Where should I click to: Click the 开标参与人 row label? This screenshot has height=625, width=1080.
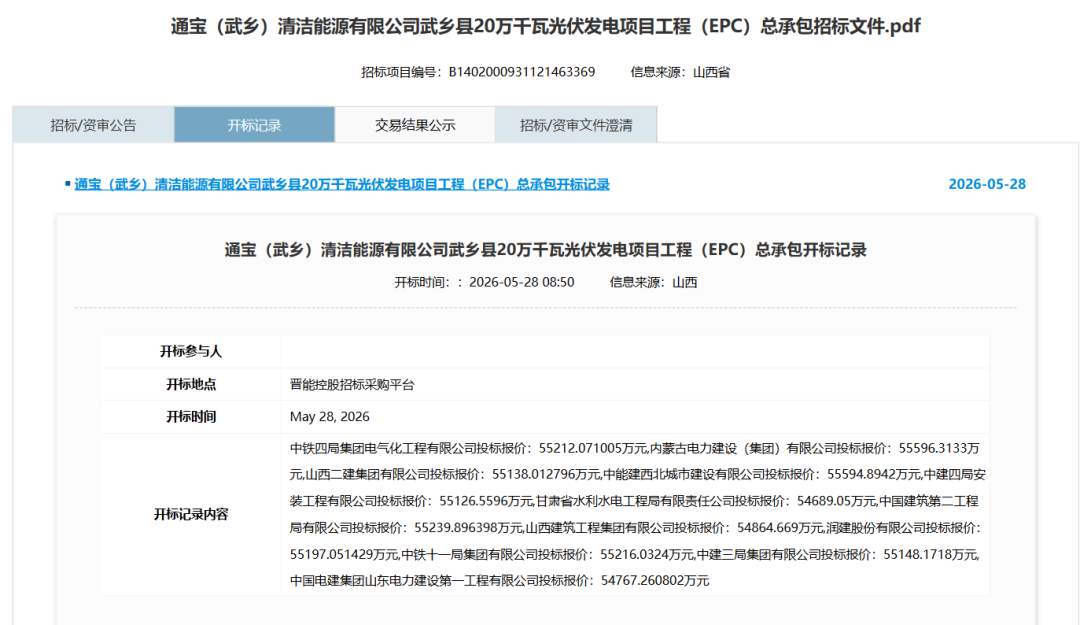tap(191, 351)
